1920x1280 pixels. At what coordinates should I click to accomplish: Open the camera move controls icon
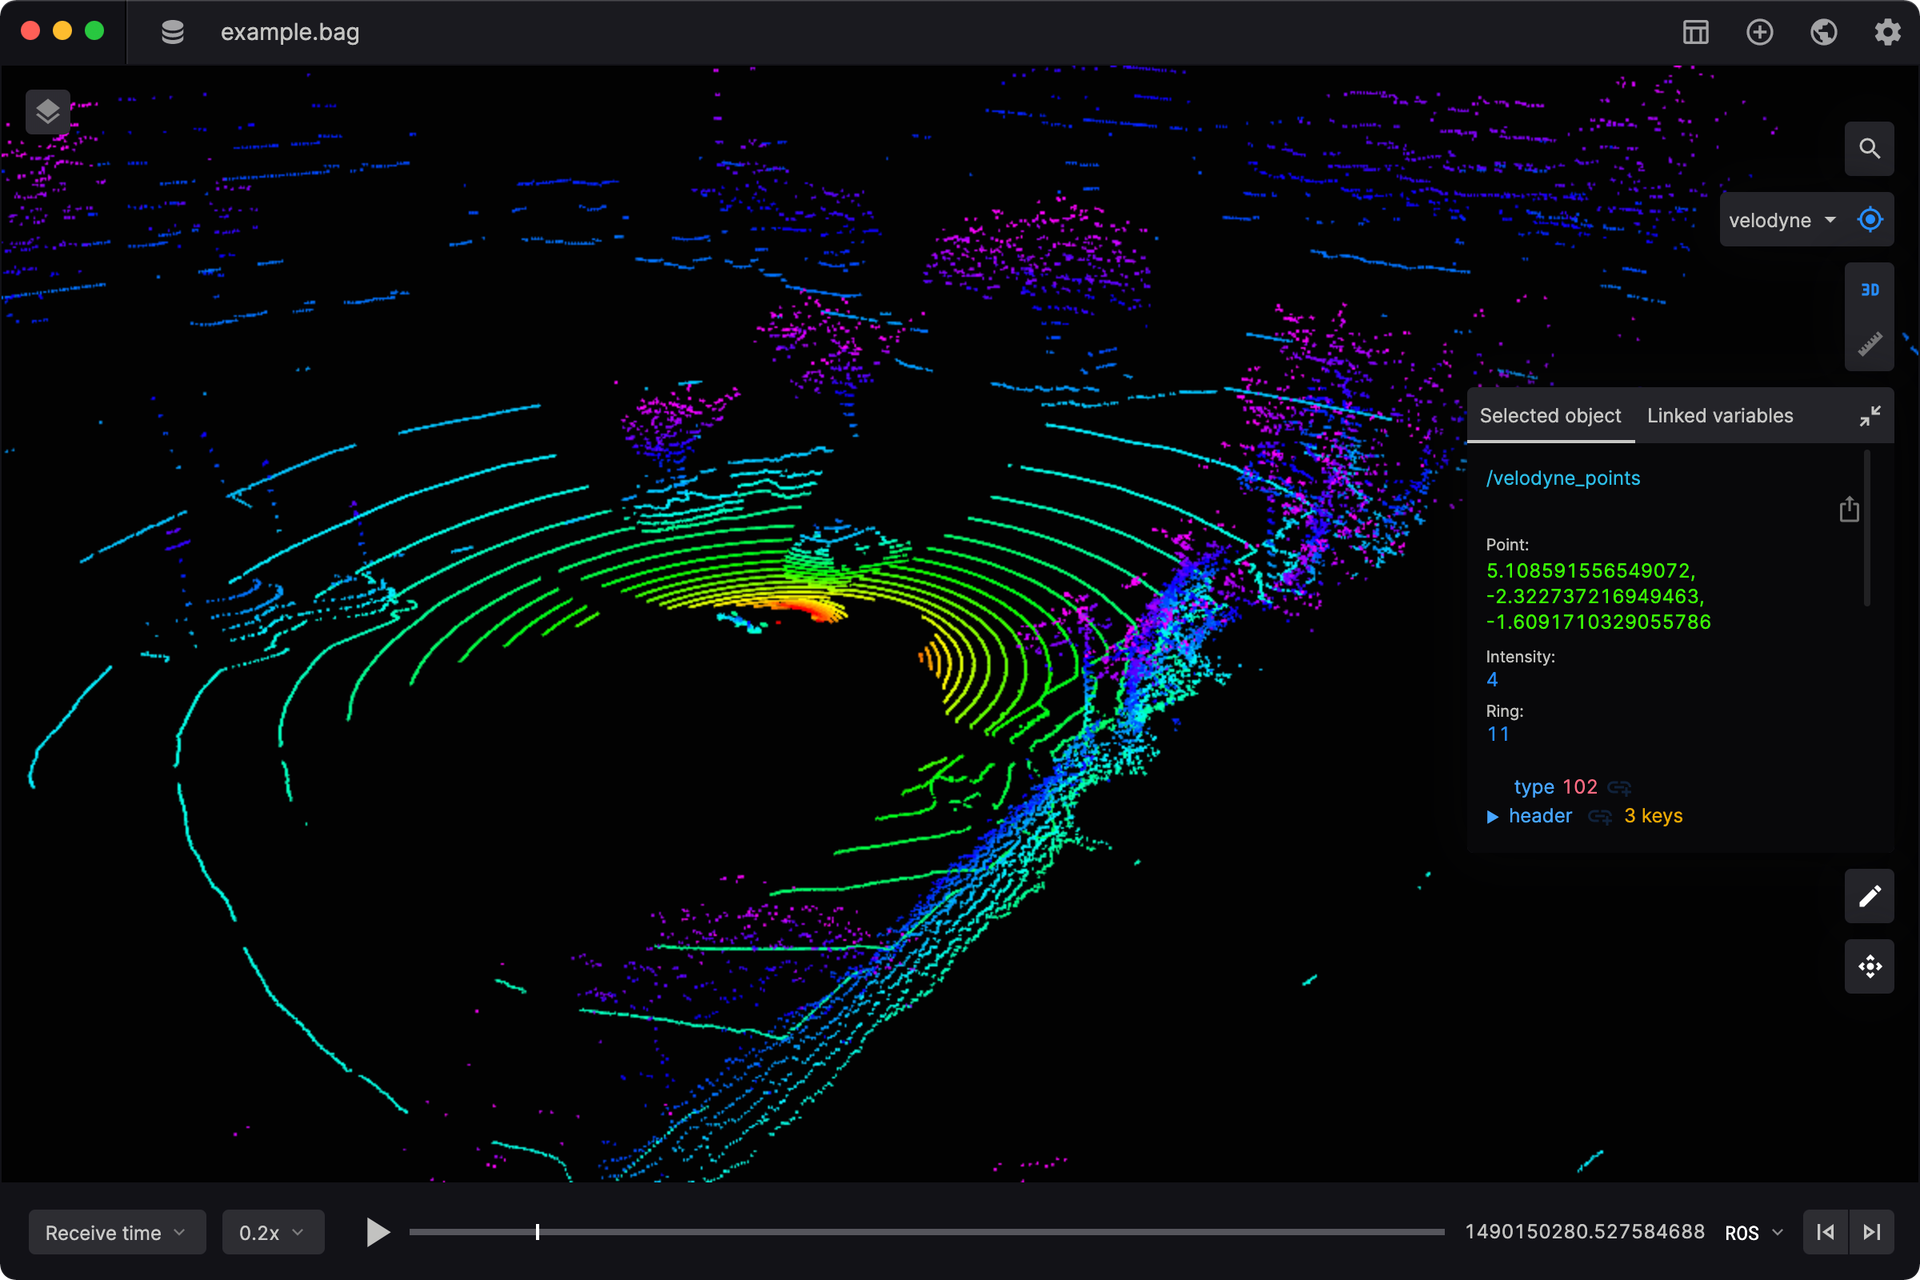pos(1869,966)
